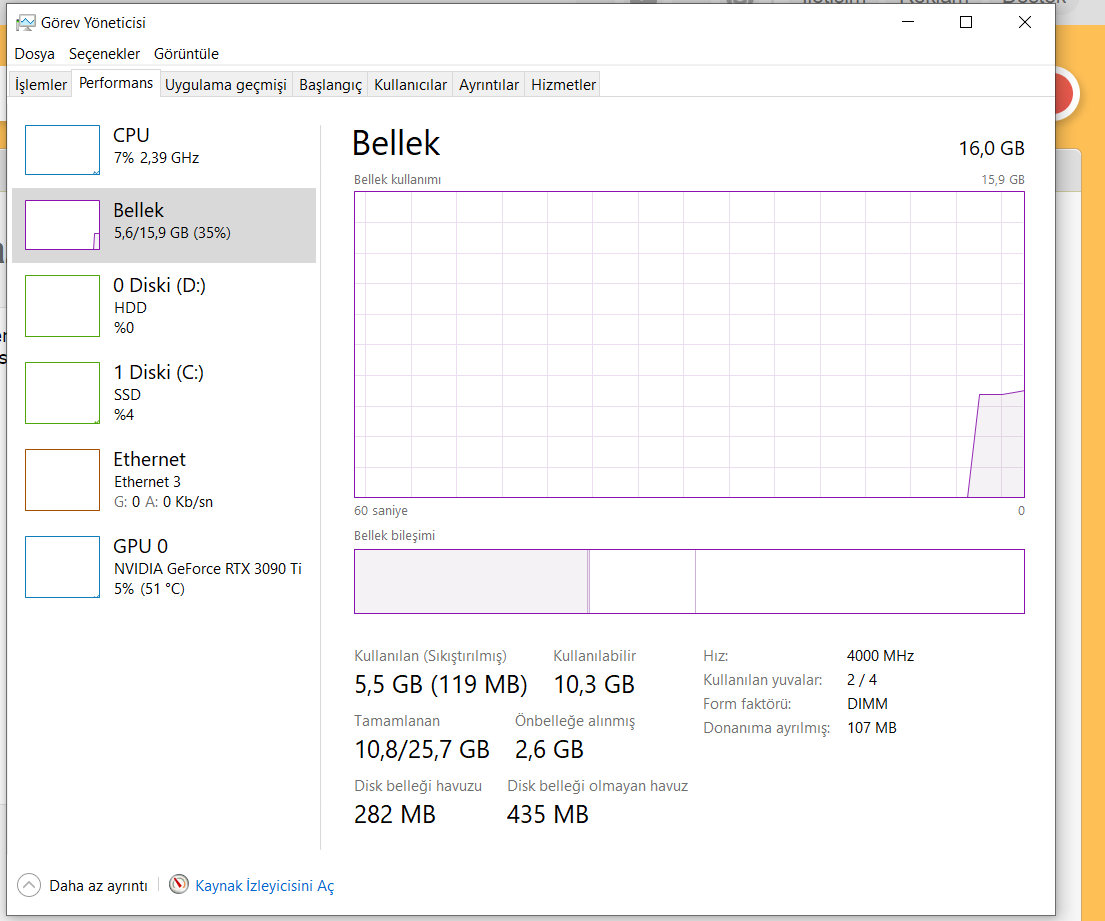Close the Görev Yöneticisi window
This screenshot has width=1105, height=921.
click(x=1025, y=22)
